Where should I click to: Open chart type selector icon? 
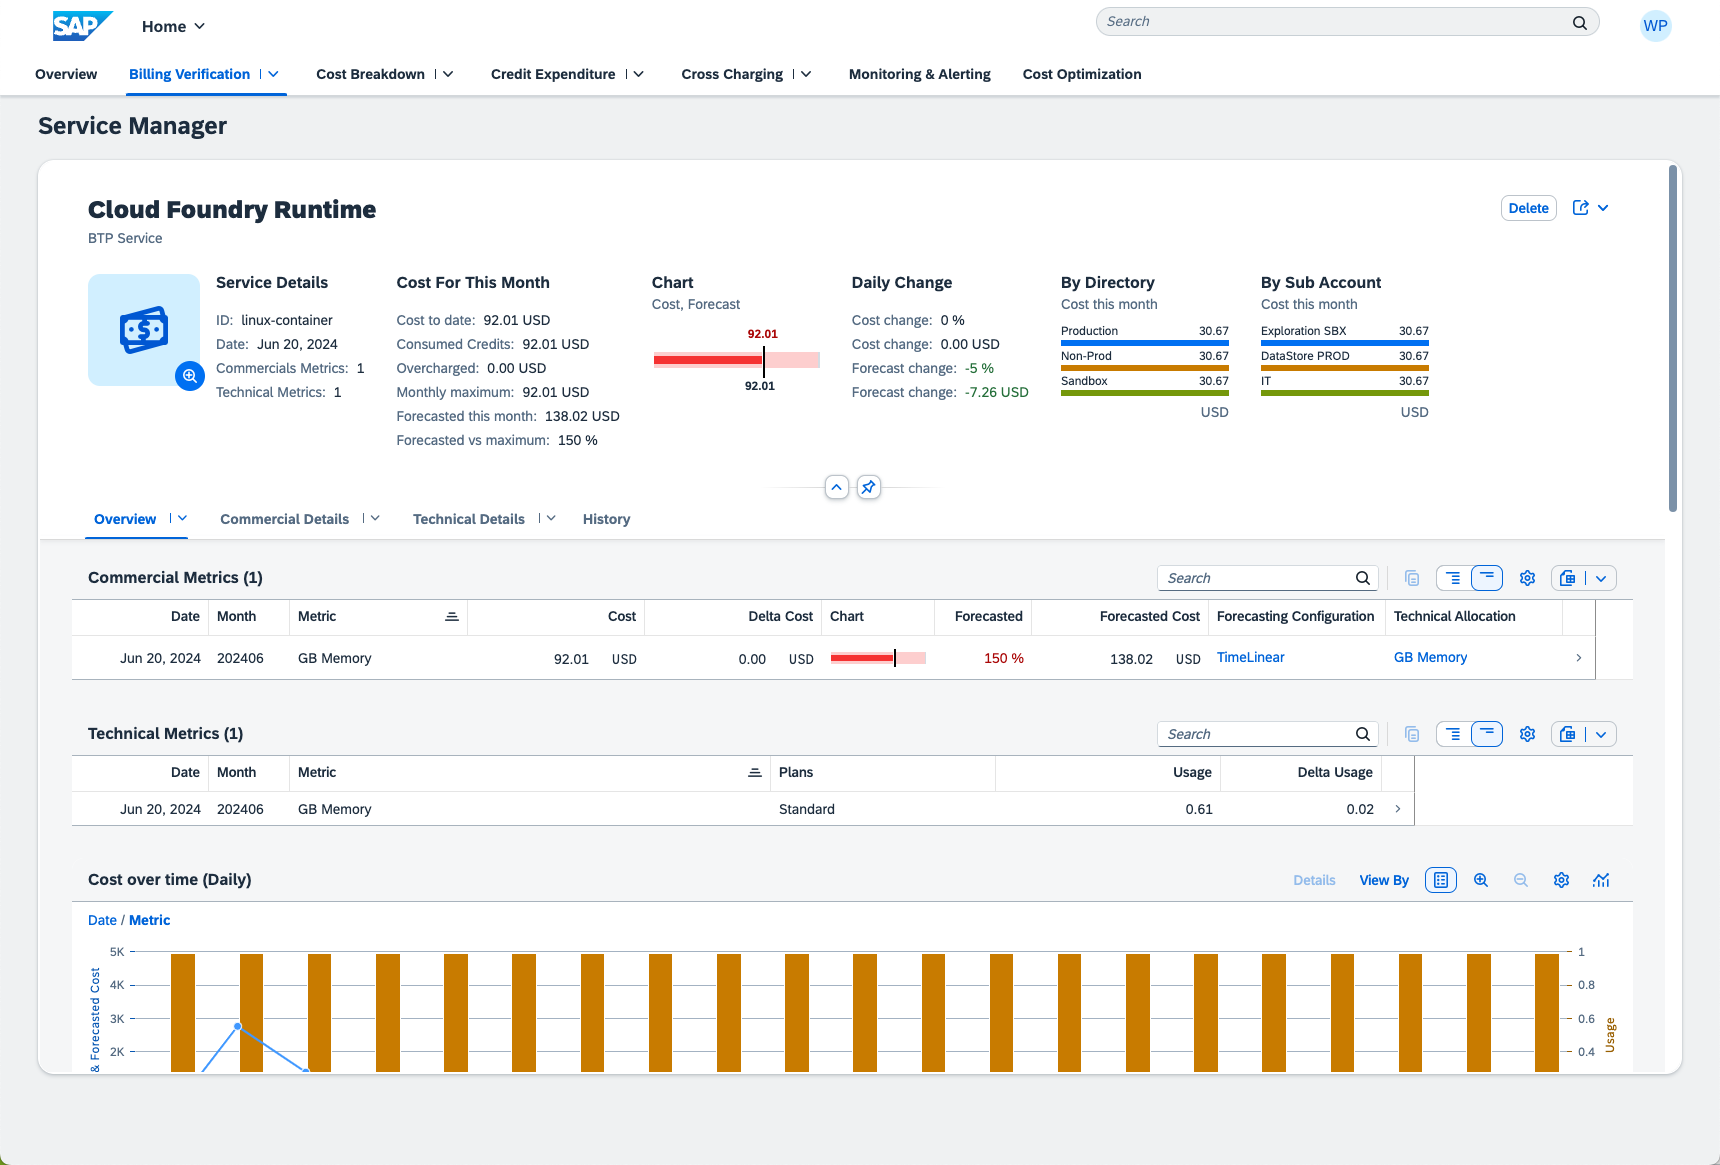tap(1601, 880)
